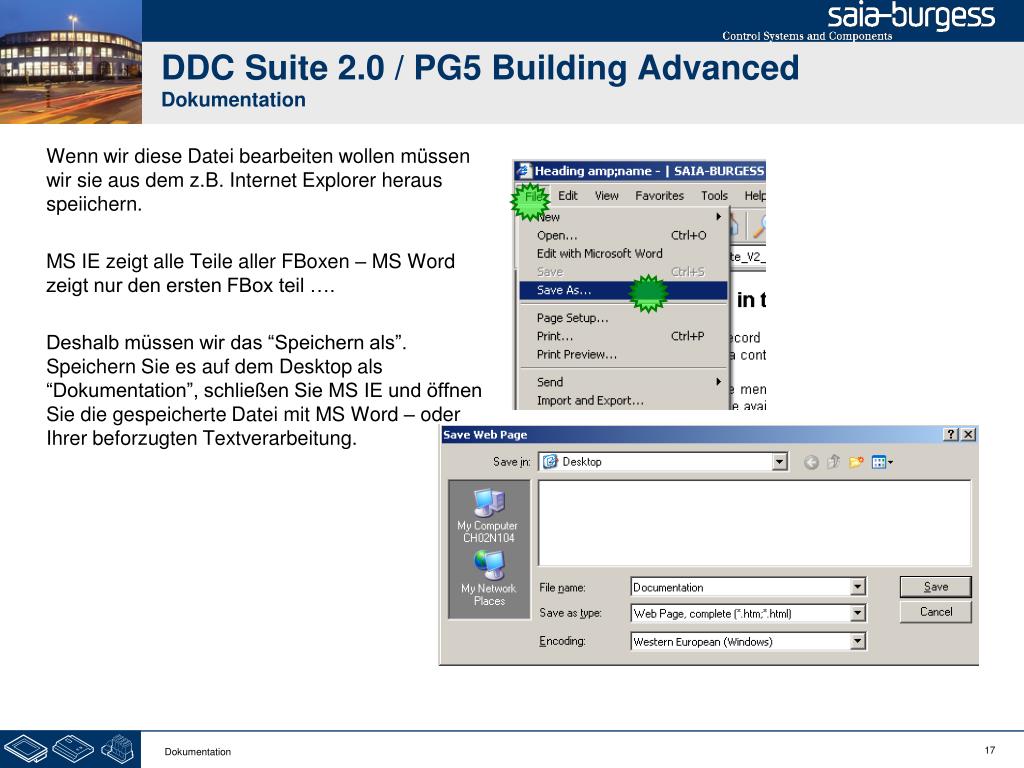The height and width of the screenshot is (768, 1024).
Task: Open the Tools menu
Action: tap(714, 196)
